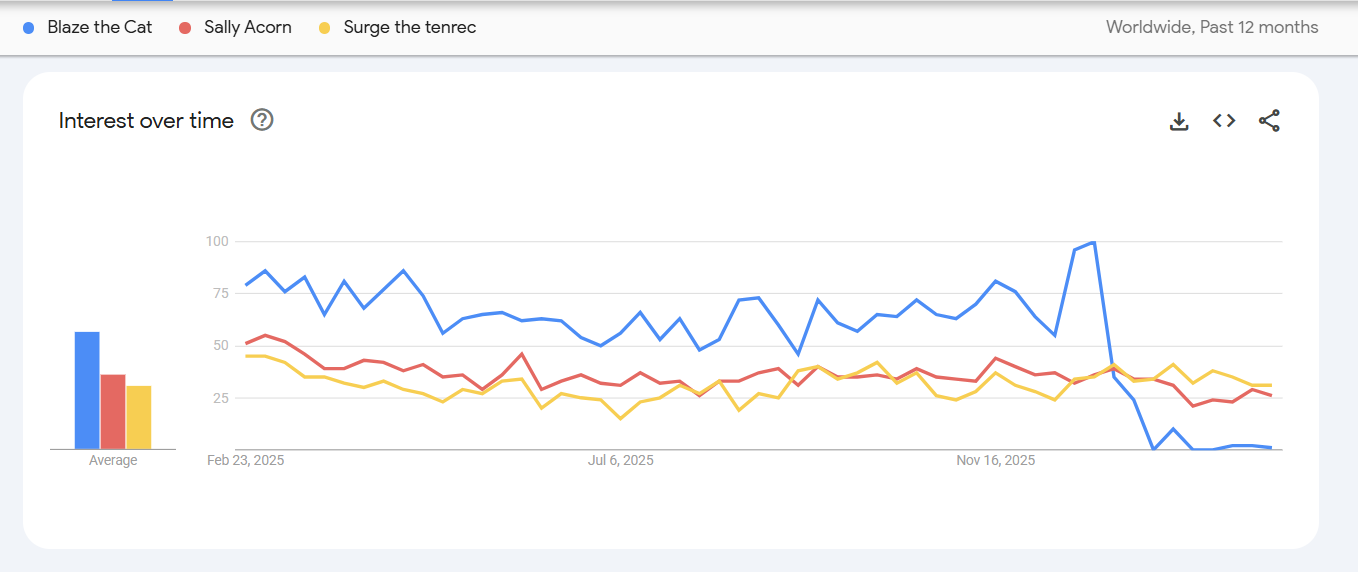1358x572 pixels.
Task: Click the blue average bar
Action: click(87, 391)
